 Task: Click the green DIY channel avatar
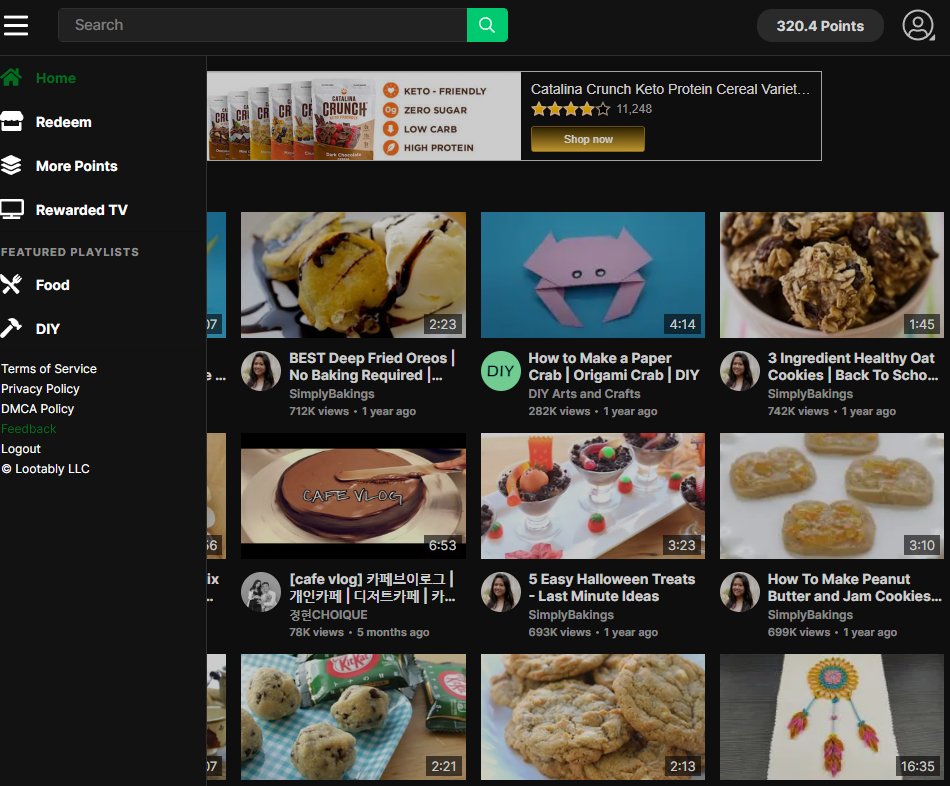click(x=500, y=371)
